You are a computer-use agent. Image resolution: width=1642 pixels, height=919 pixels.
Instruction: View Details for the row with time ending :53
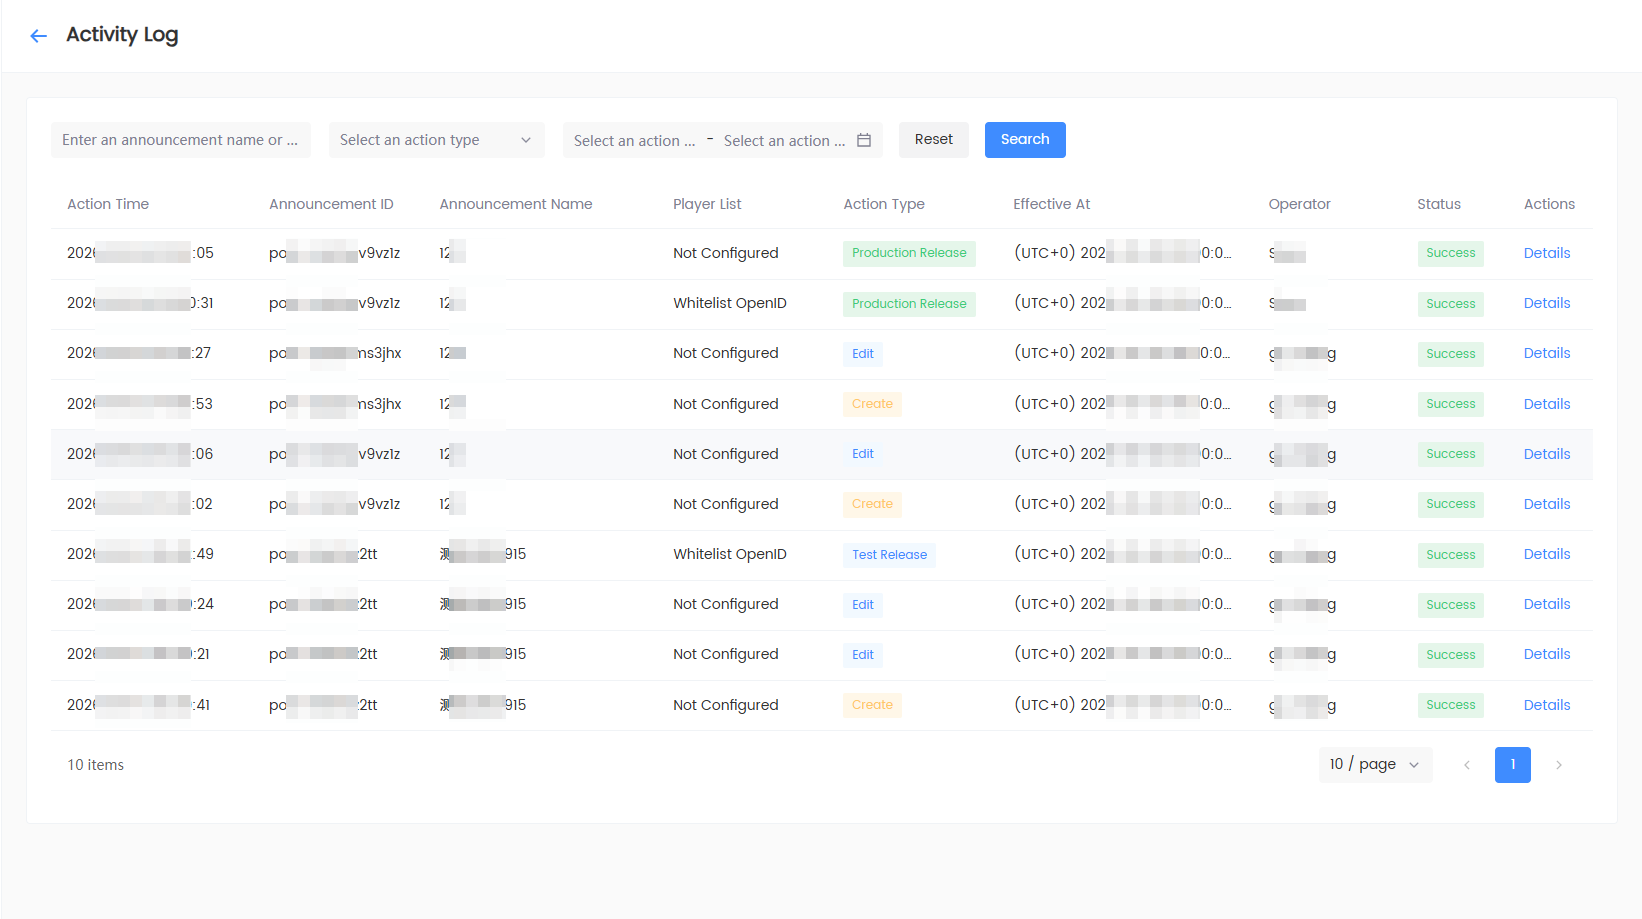(1547, 404)
